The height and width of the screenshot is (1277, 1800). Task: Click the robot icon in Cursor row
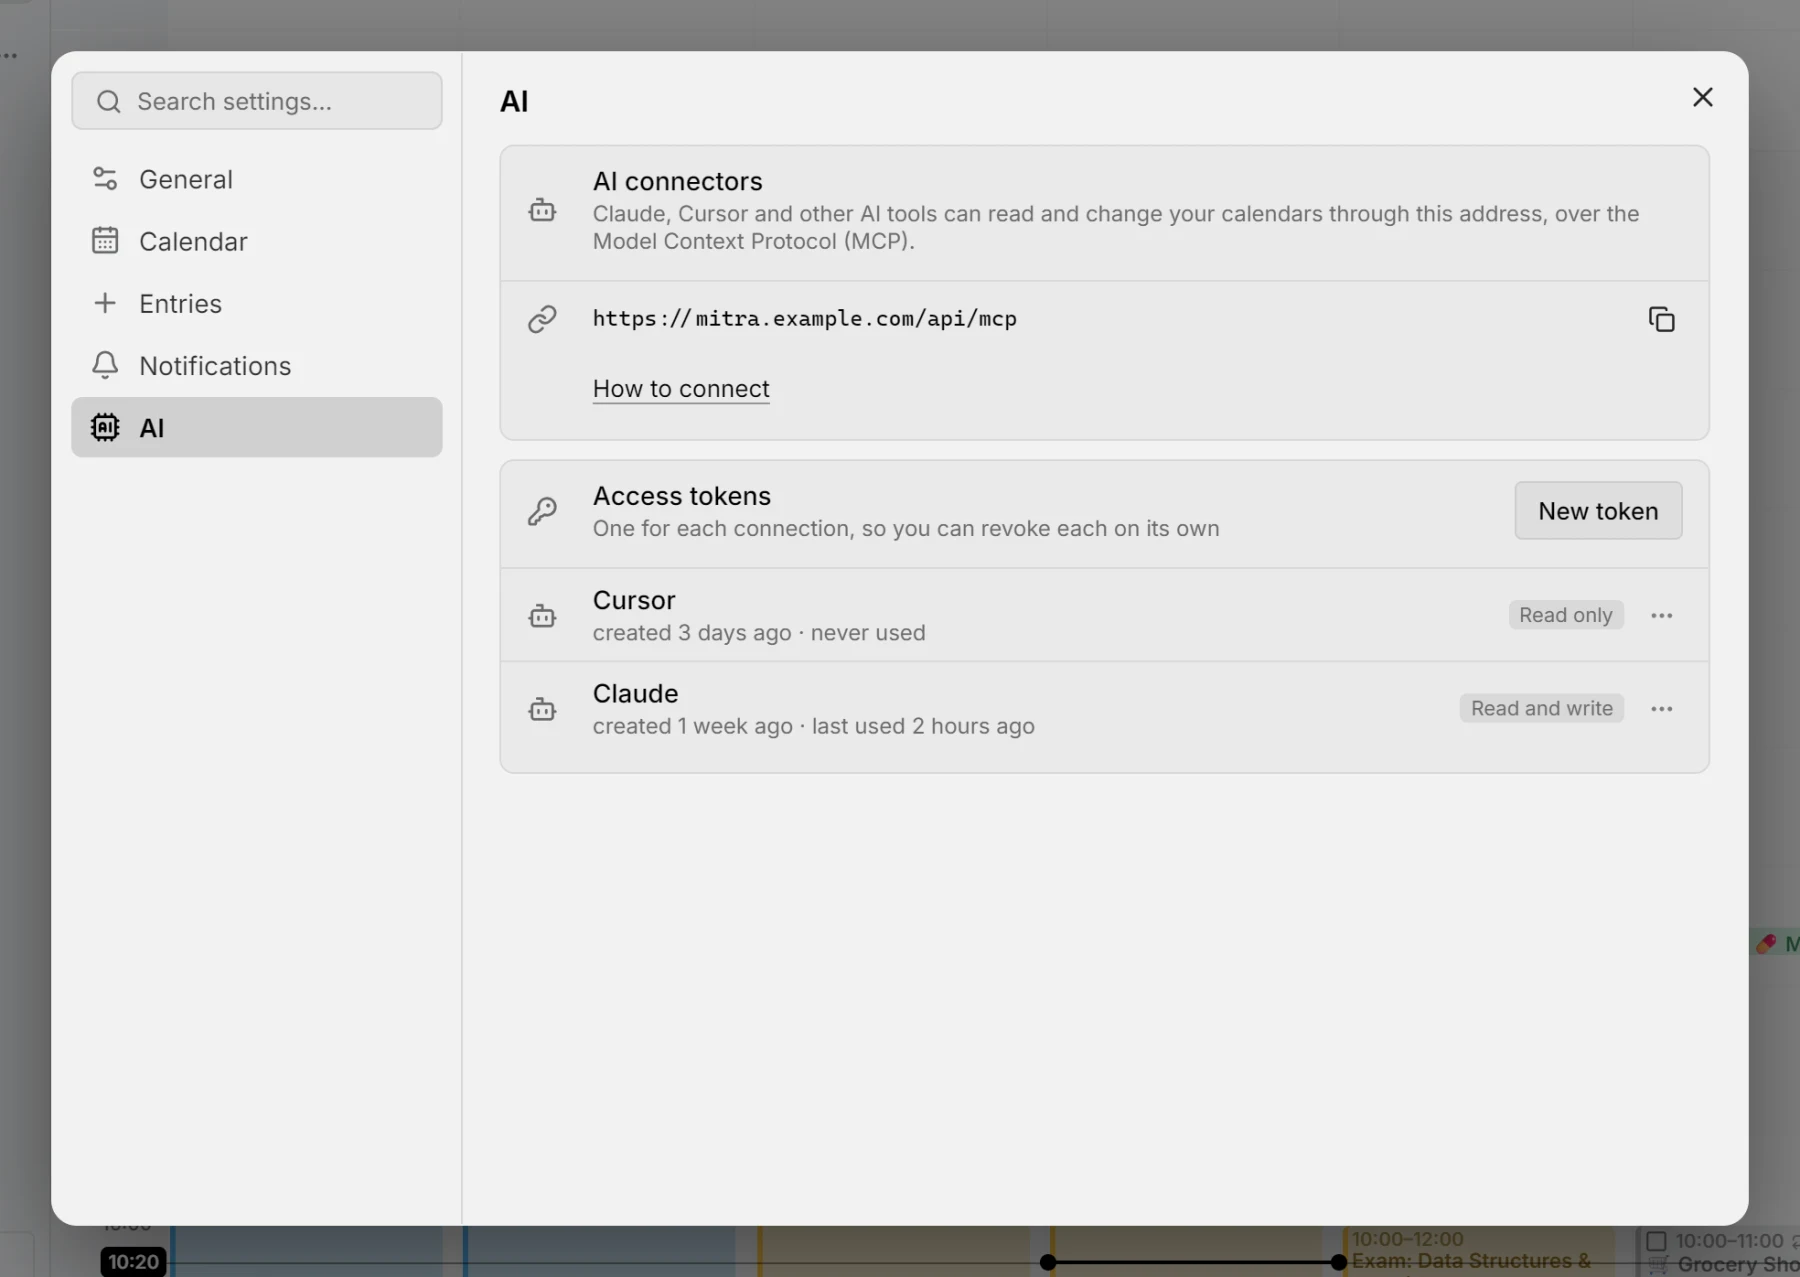pos(542,615)
